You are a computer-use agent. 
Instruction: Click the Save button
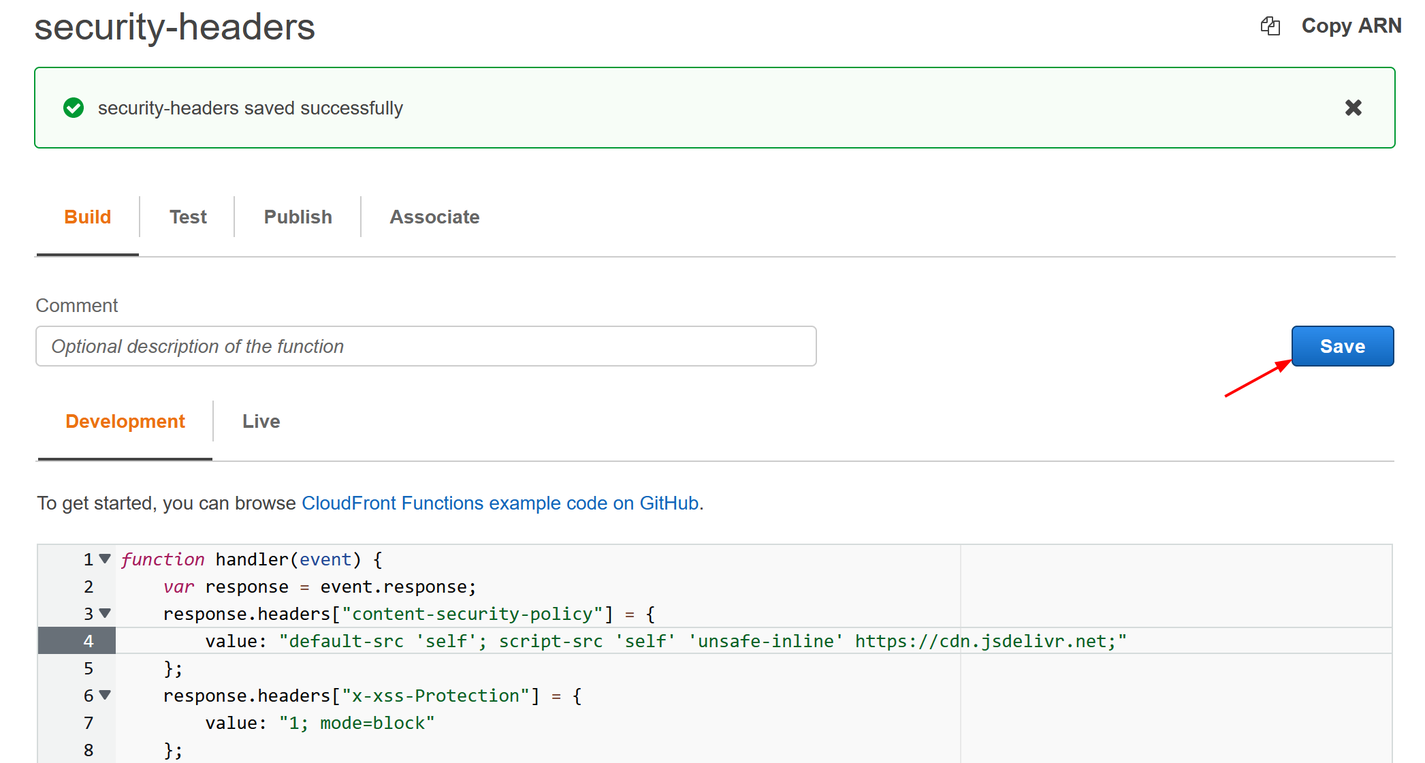click(1342, 345)
